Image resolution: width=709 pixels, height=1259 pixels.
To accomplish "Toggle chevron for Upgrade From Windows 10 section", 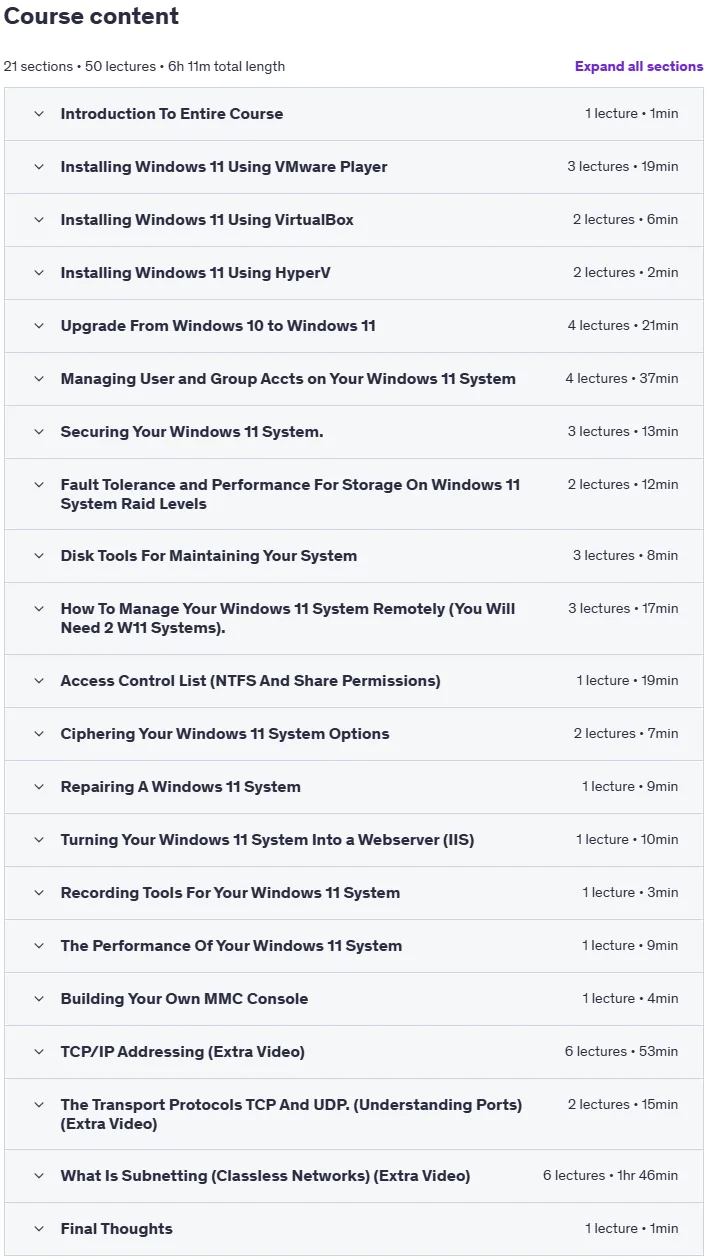I will coord(39,326).
